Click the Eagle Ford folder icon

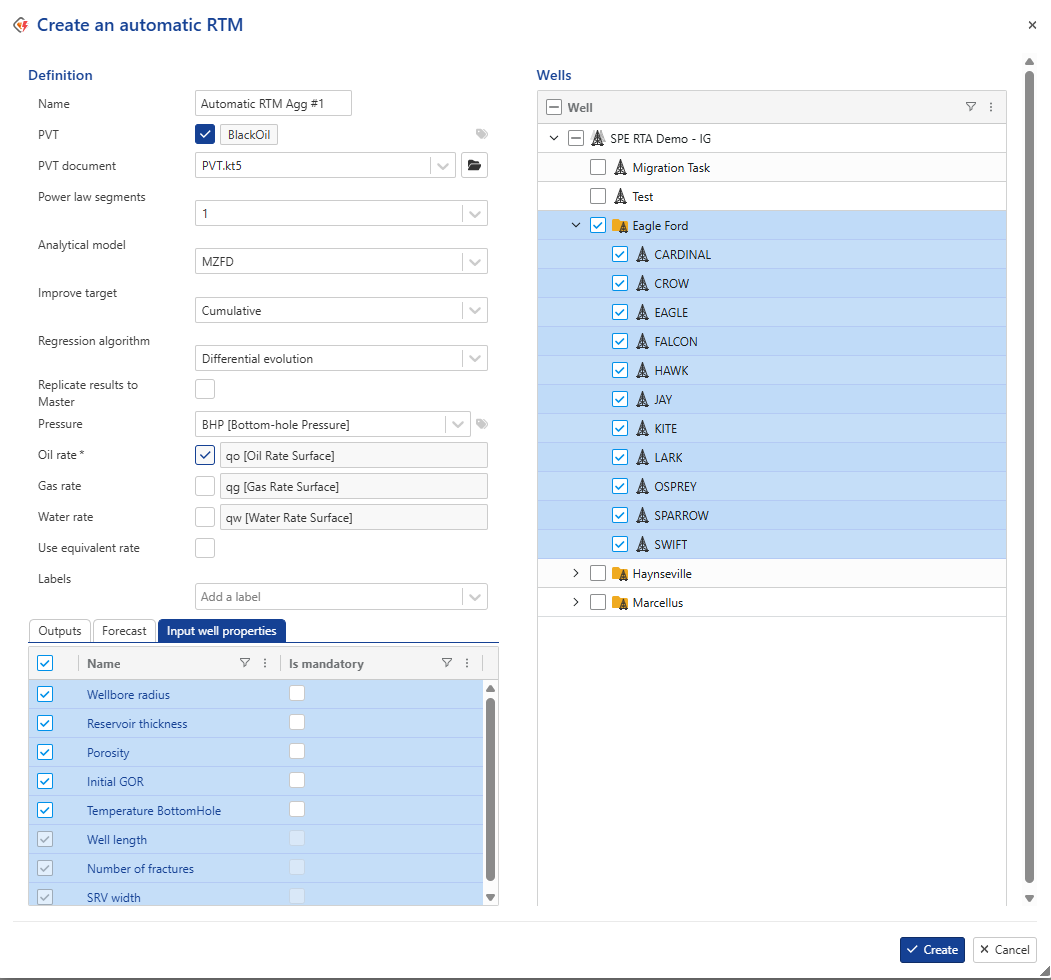(620, 226)
